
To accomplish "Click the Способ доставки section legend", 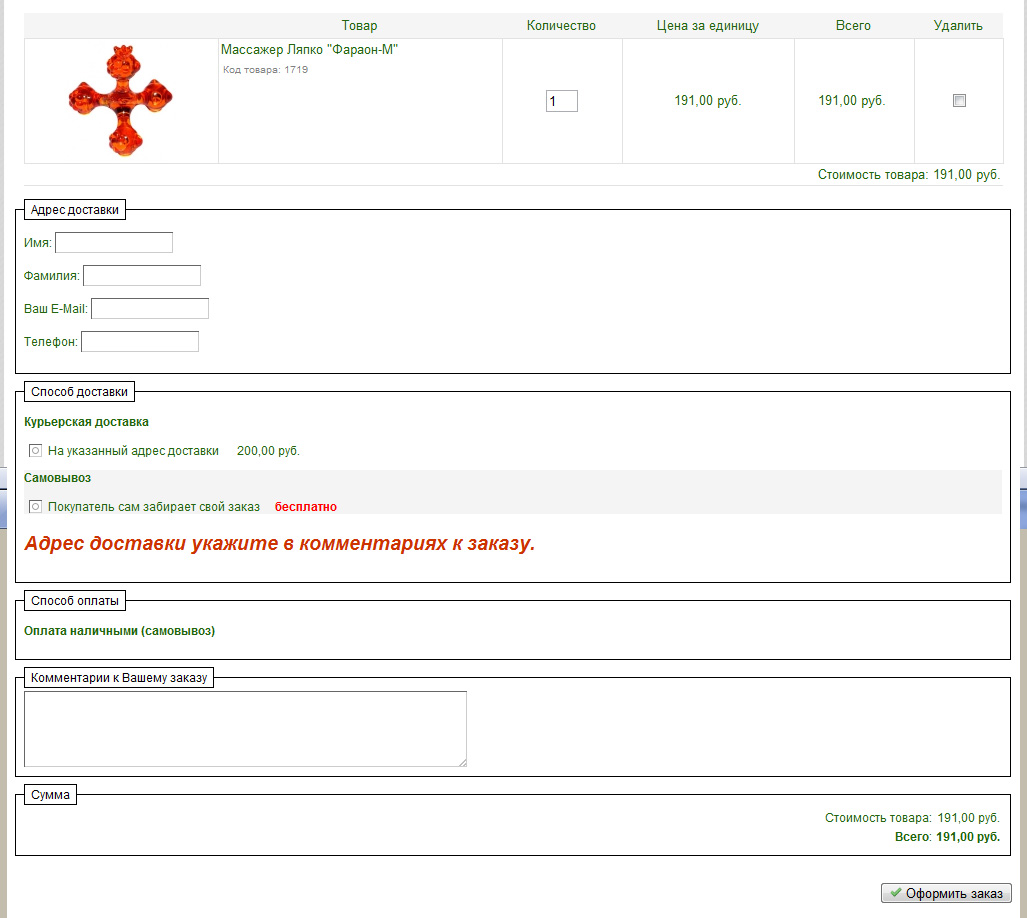I will click(79, 392).
